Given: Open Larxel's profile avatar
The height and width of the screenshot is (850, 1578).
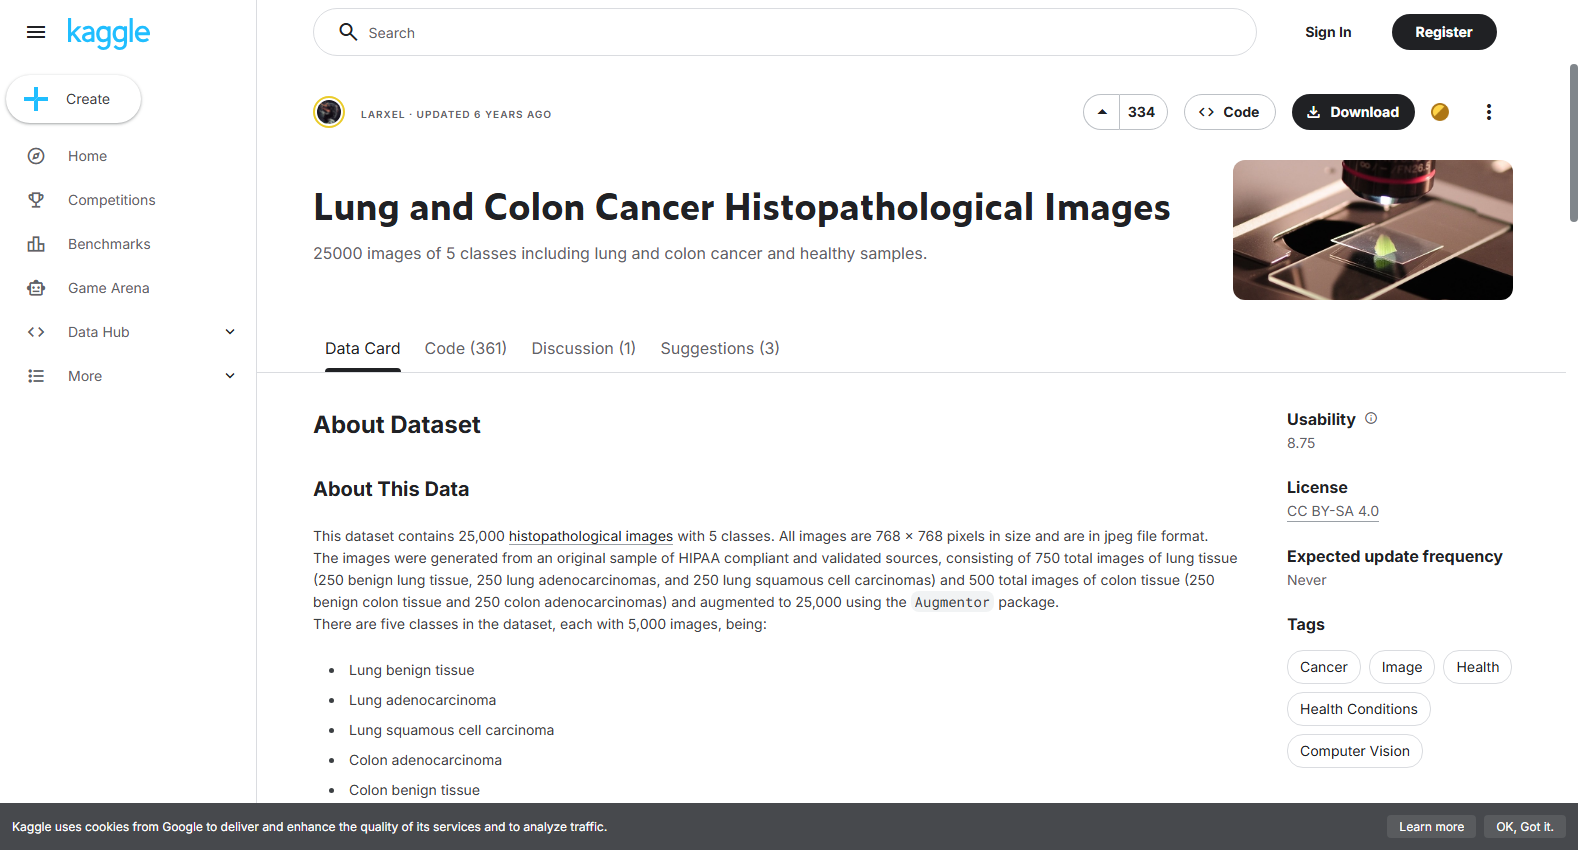Looking at the screenshot, I should [329, 112].
